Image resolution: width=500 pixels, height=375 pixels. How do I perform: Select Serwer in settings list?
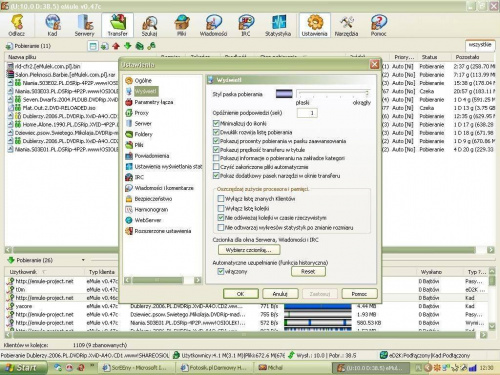click(138, 124)
